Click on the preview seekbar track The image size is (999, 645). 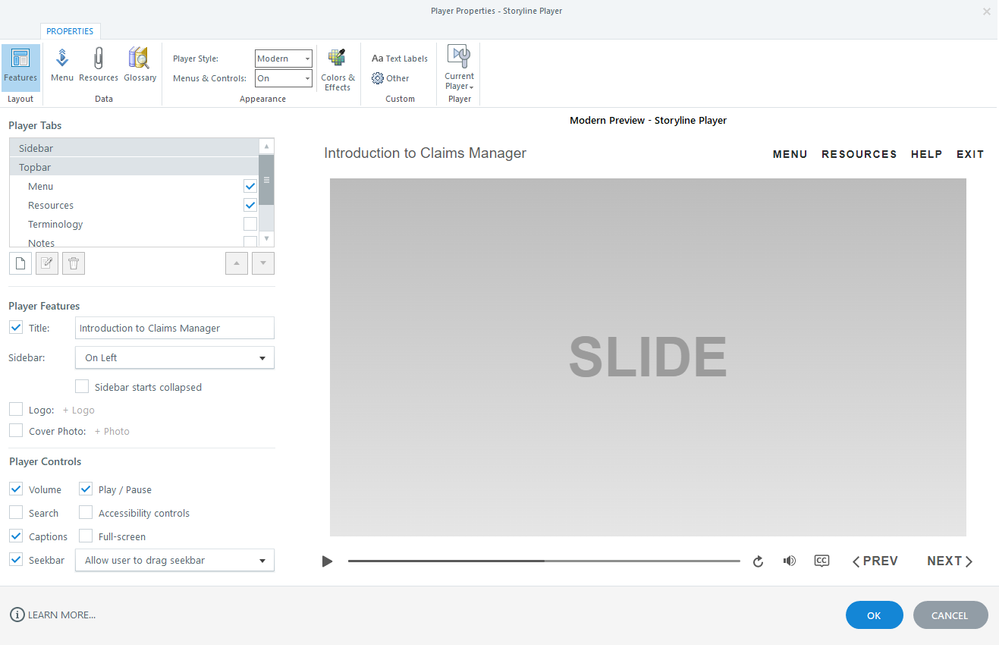(x=543, y=561)
